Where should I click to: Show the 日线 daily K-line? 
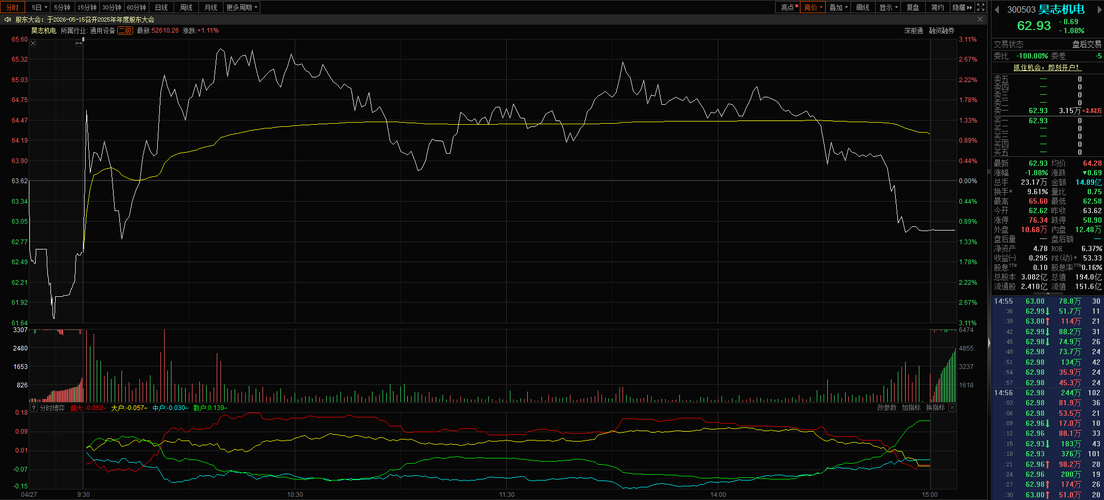click(x=161, y=7)
